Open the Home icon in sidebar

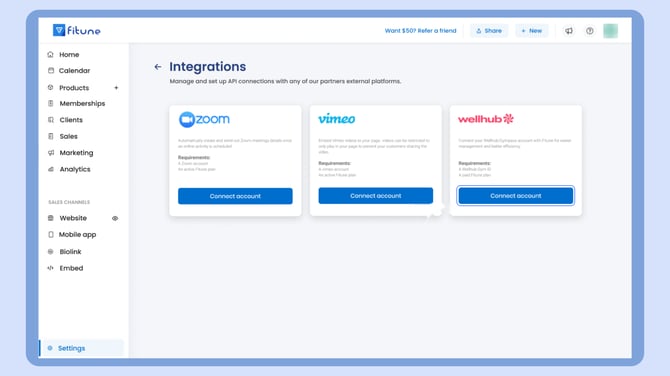(50, 54)
